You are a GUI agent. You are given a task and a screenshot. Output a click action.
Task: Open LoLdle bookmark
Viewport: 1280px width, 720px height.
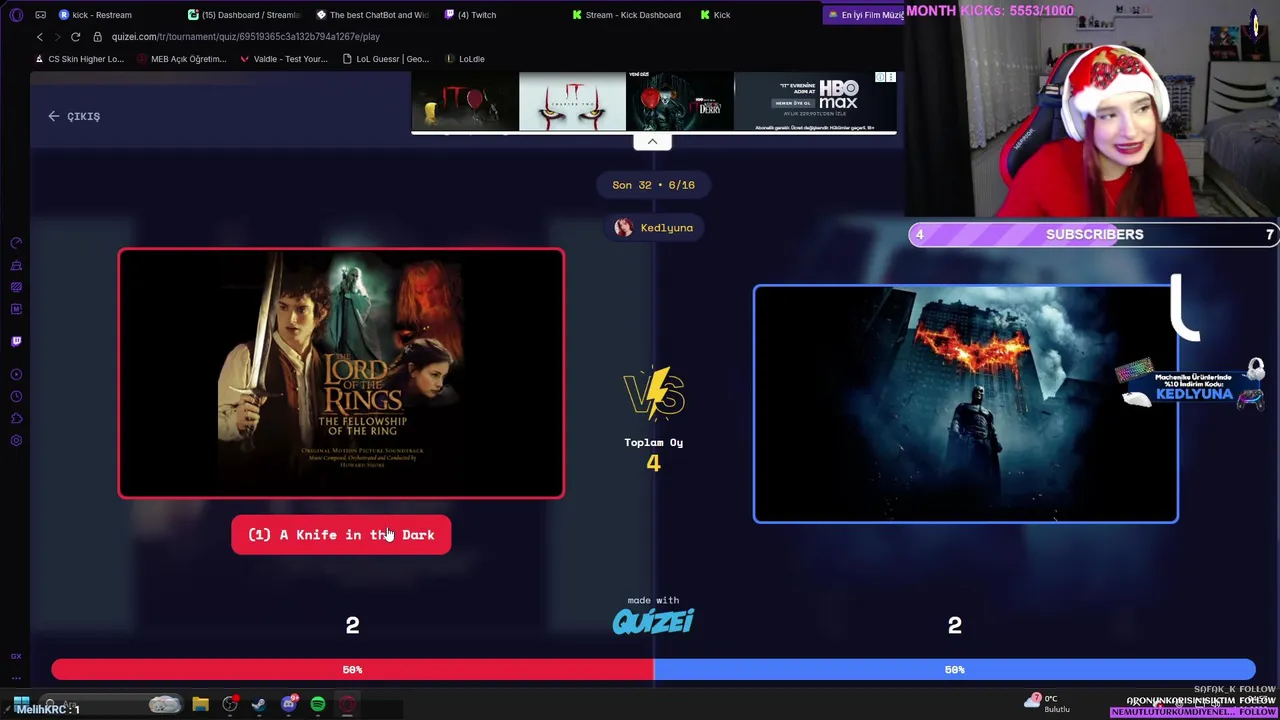[464, 59]
